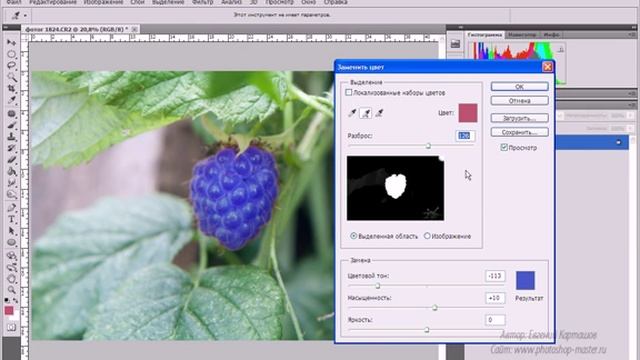Select the Quick Selection tool

pos(11,77)
